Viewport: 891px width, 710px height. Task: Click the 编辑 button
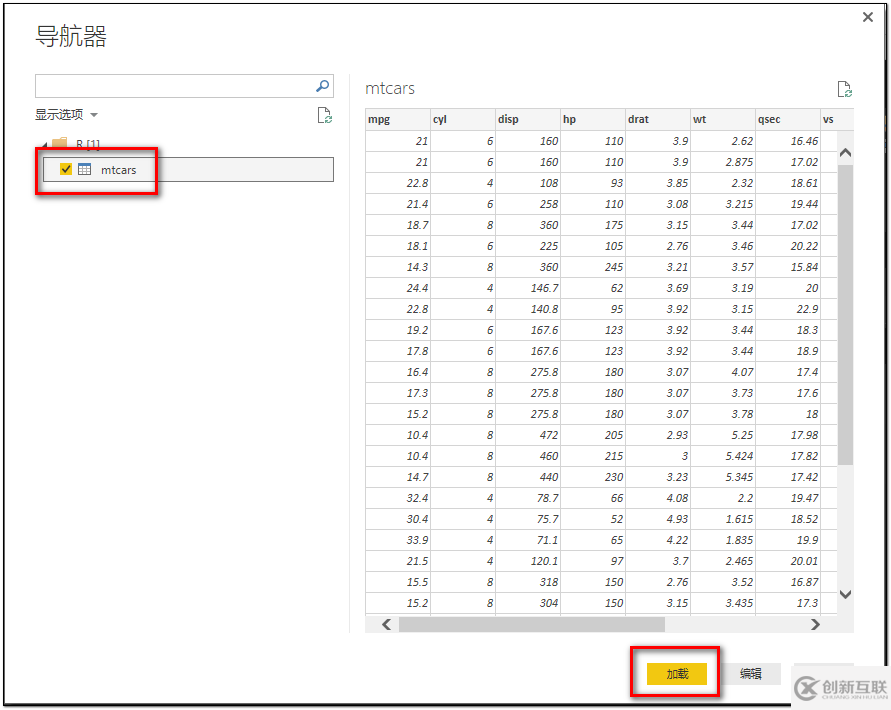click(x=750, y=674)
